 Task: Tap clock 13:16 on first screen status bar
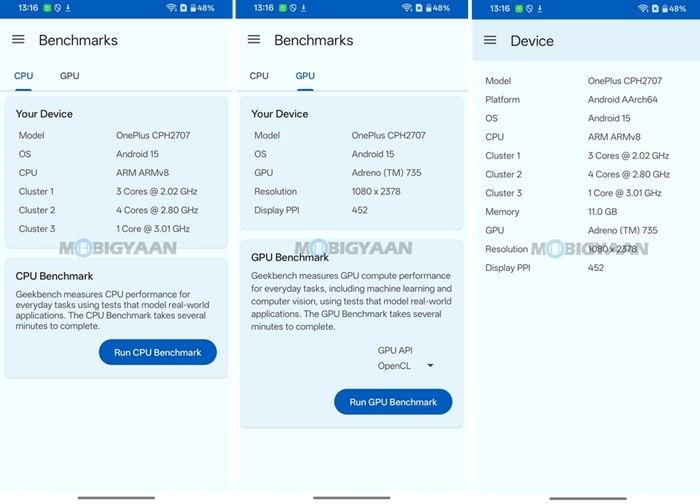click(x=28, y=8)
